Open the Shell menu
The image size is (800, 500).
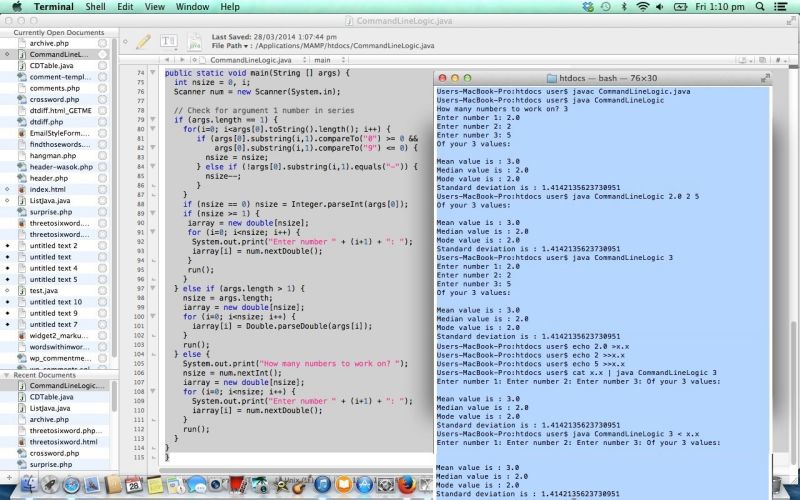tap(95, 7)
